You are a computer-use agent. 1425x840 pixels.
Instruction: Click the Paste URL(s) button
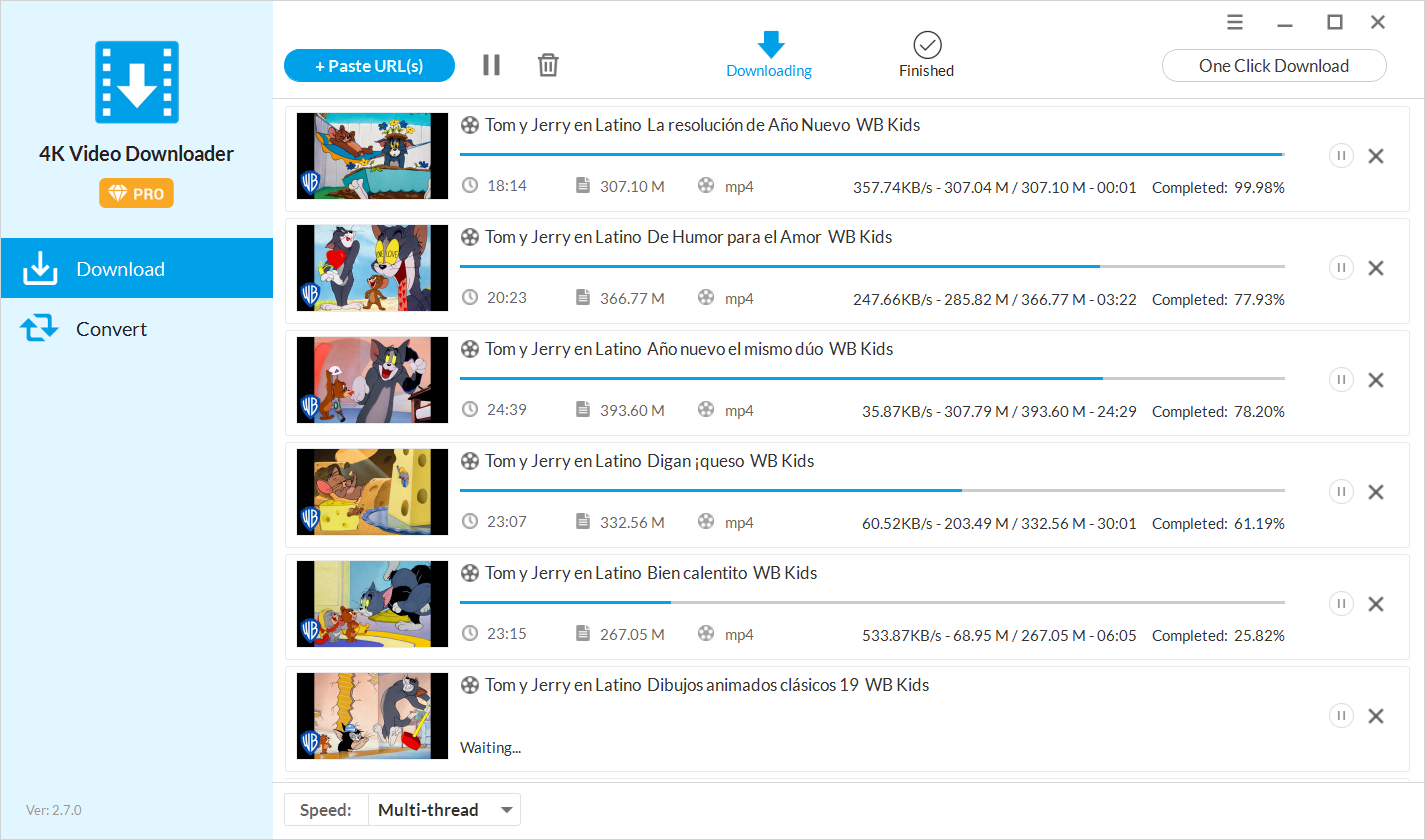tap(369, 66)
